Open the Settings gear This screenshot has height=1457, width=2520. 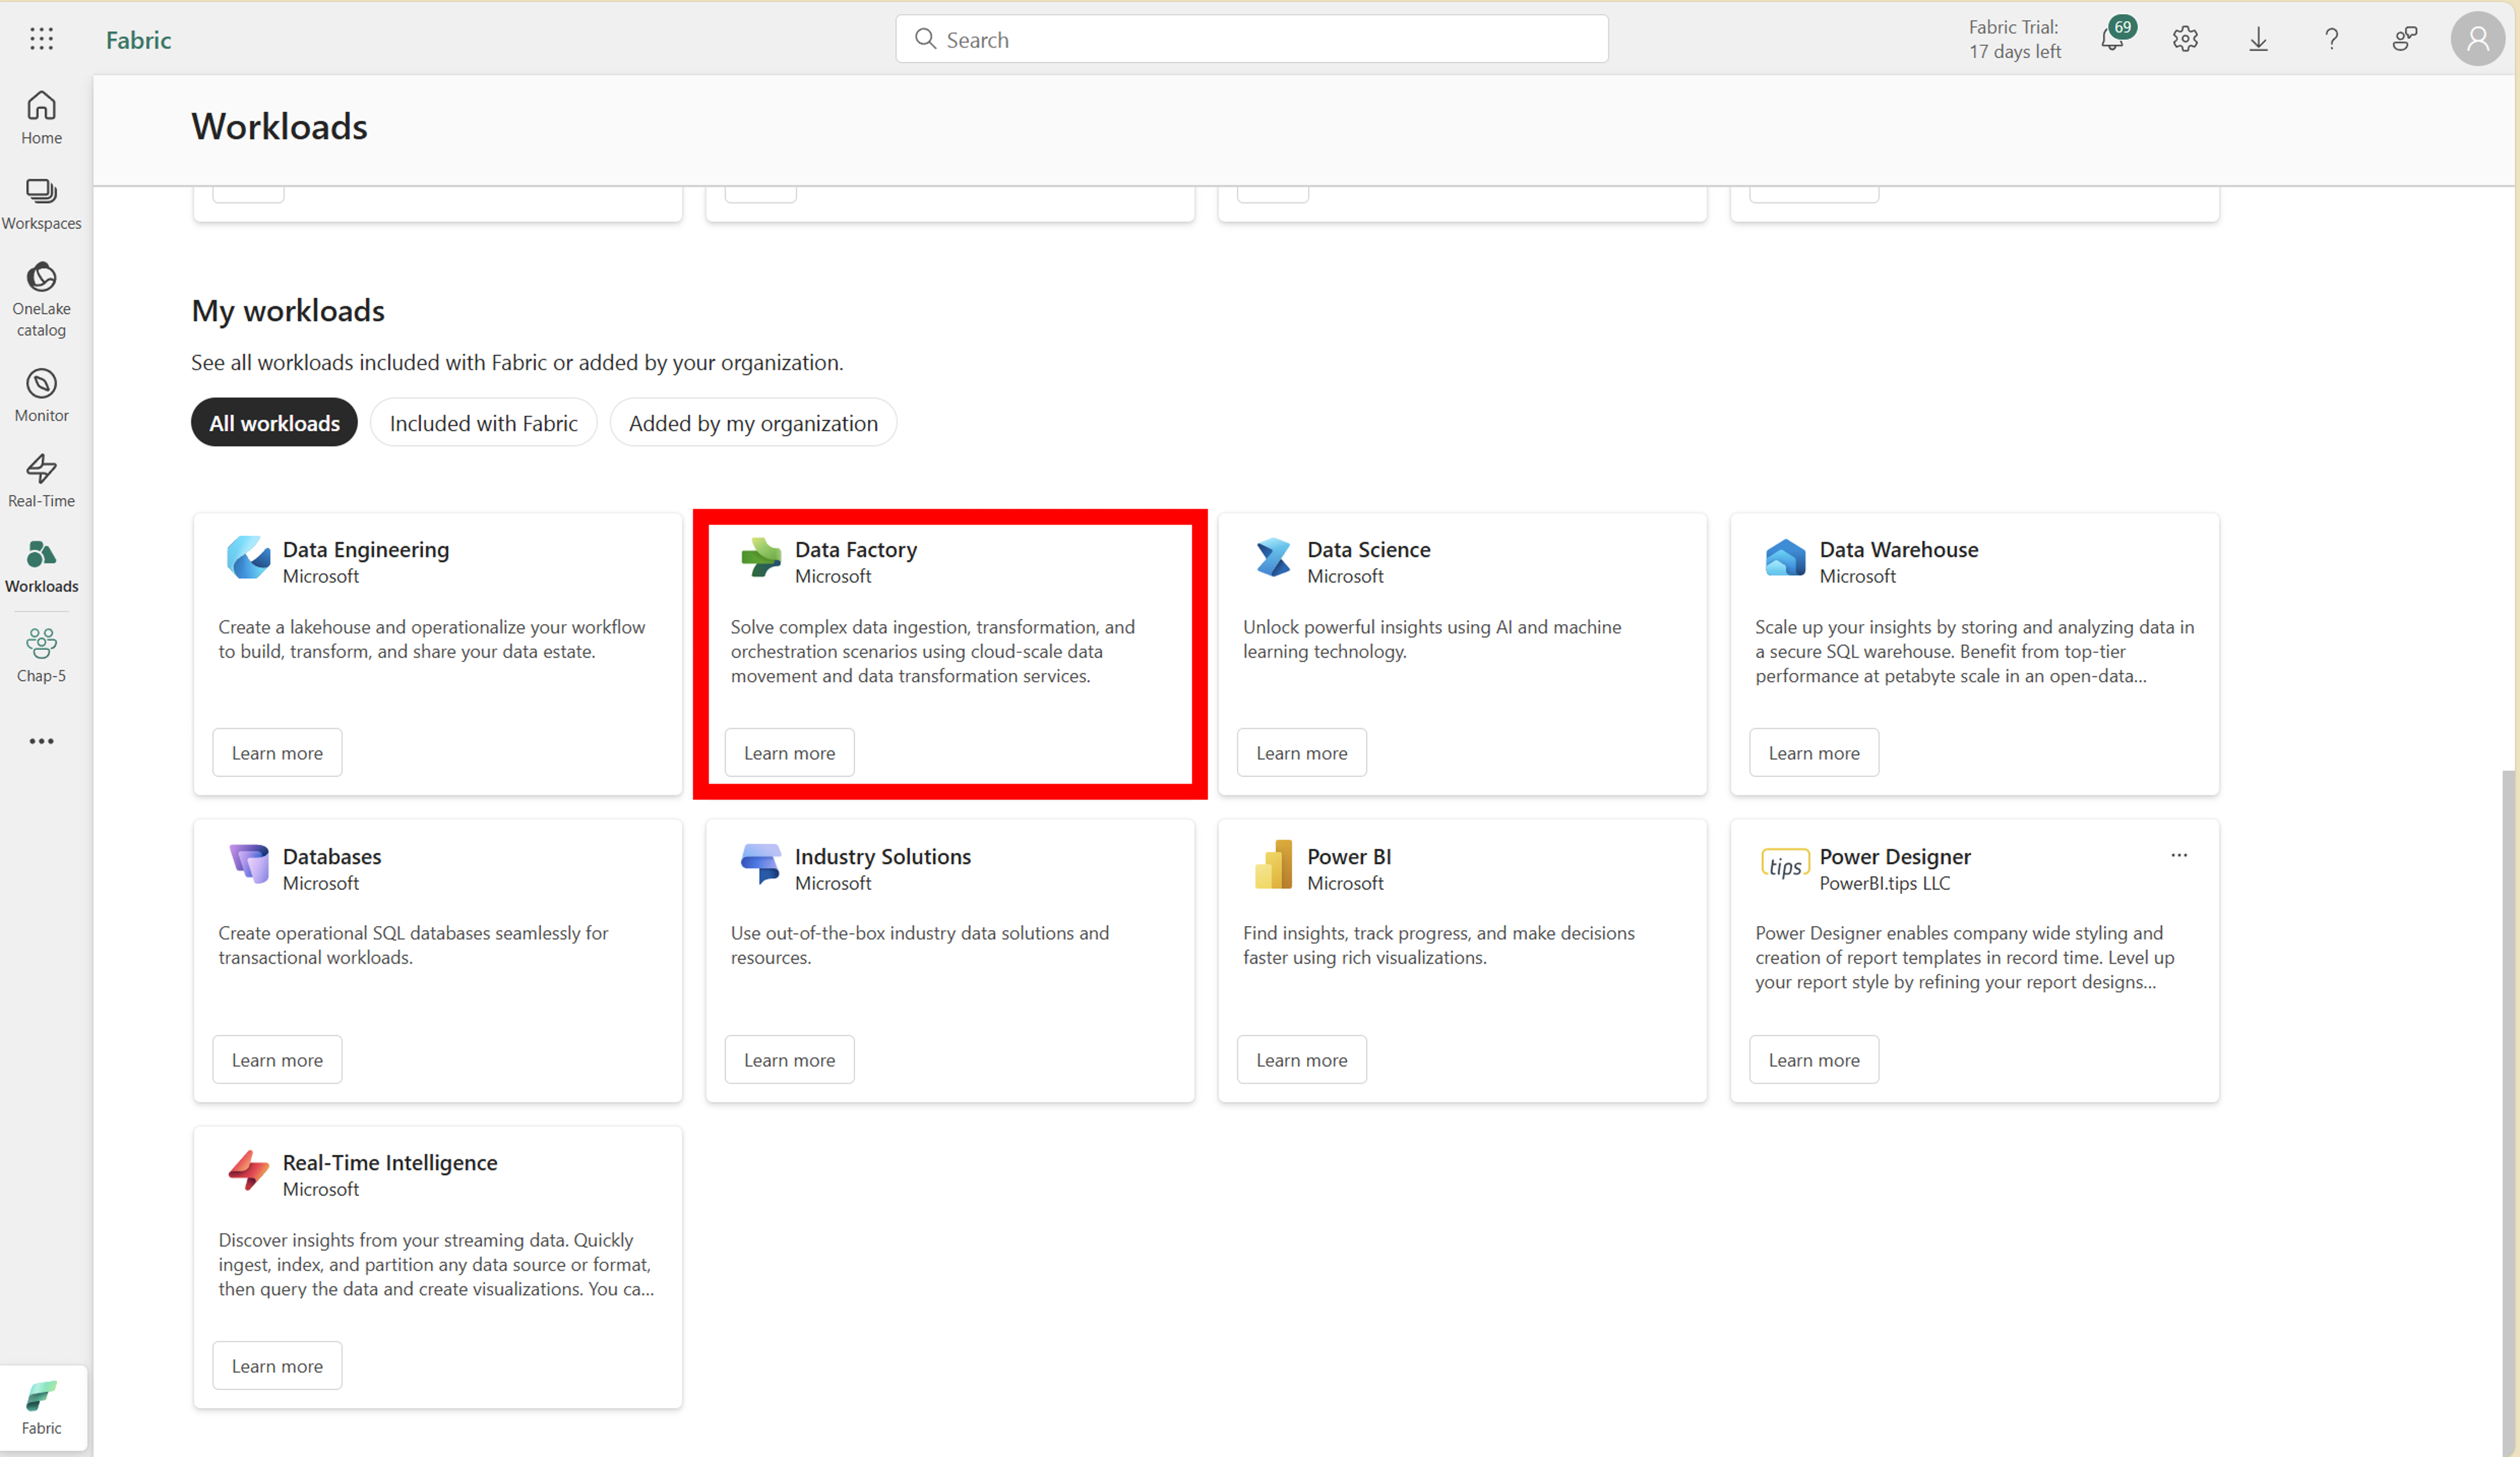point(2185,39)
